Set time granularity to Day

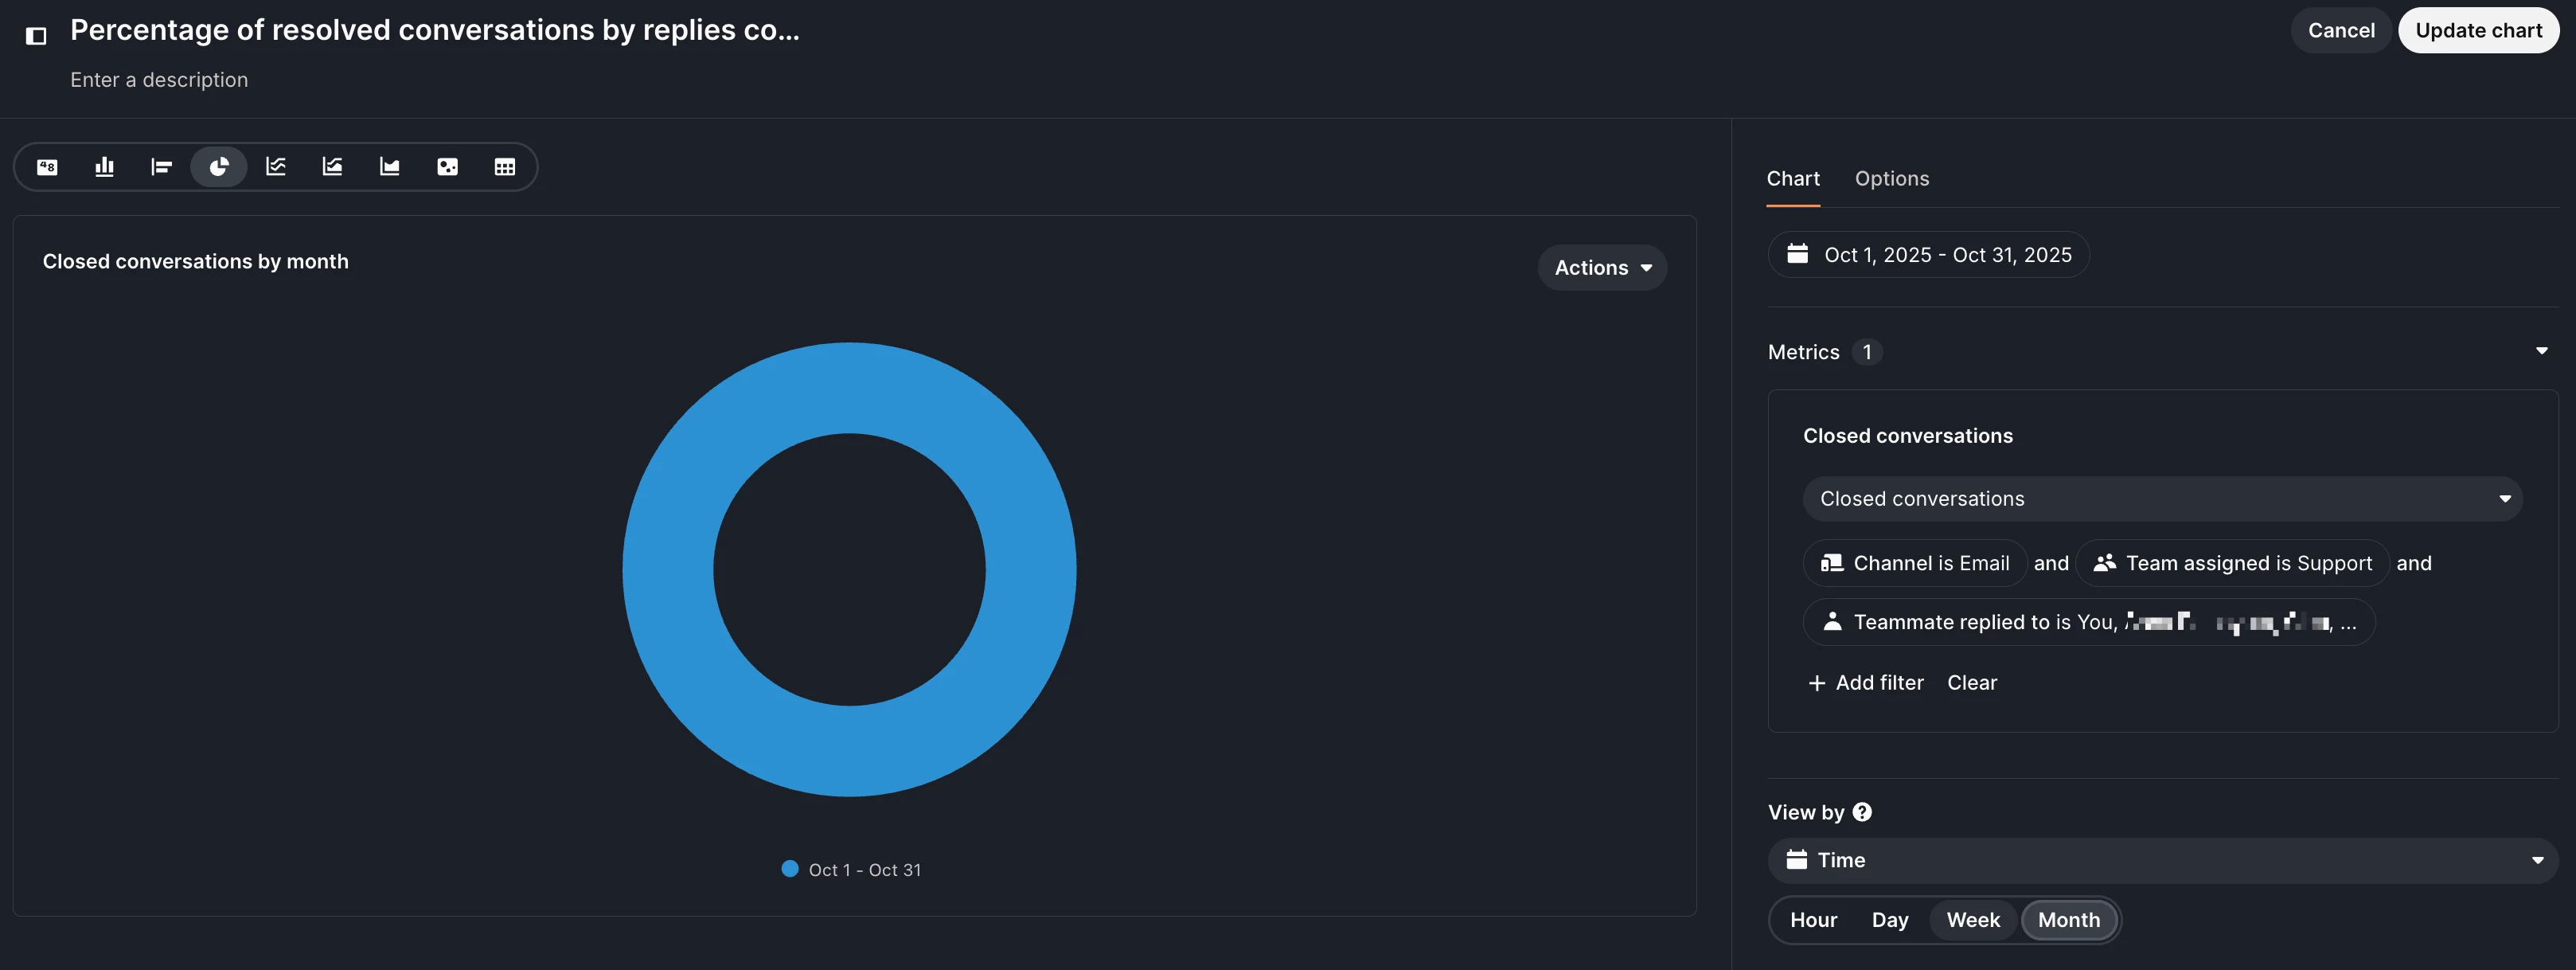click(x=1889, y=920)
